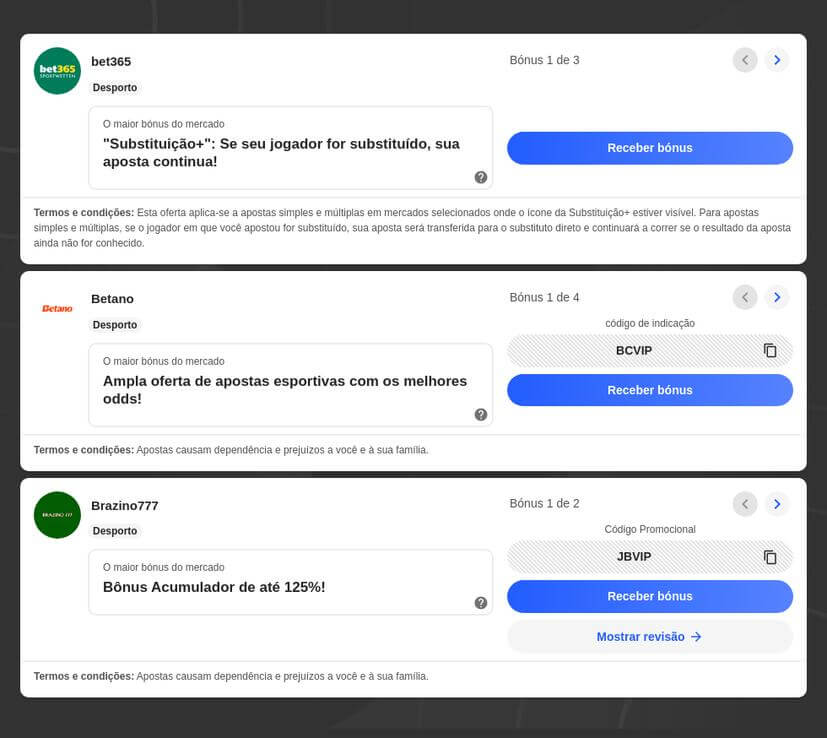Advance to next Brazino777 bonus

(777, 504)
